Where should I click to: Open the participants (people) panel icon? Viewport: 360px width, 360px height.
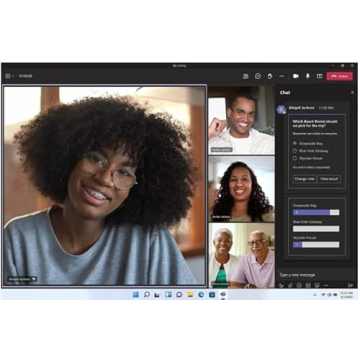coord(246,76)
